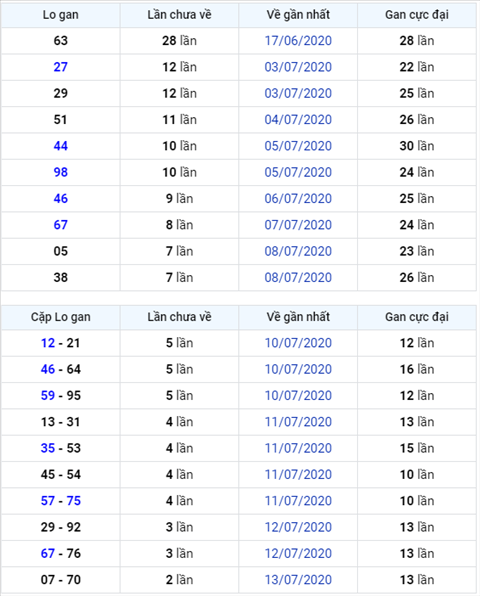Click 08/07/2020 in the number 05 row
Image resolution: width=480 pixels, height=596 pixels.
298,251
